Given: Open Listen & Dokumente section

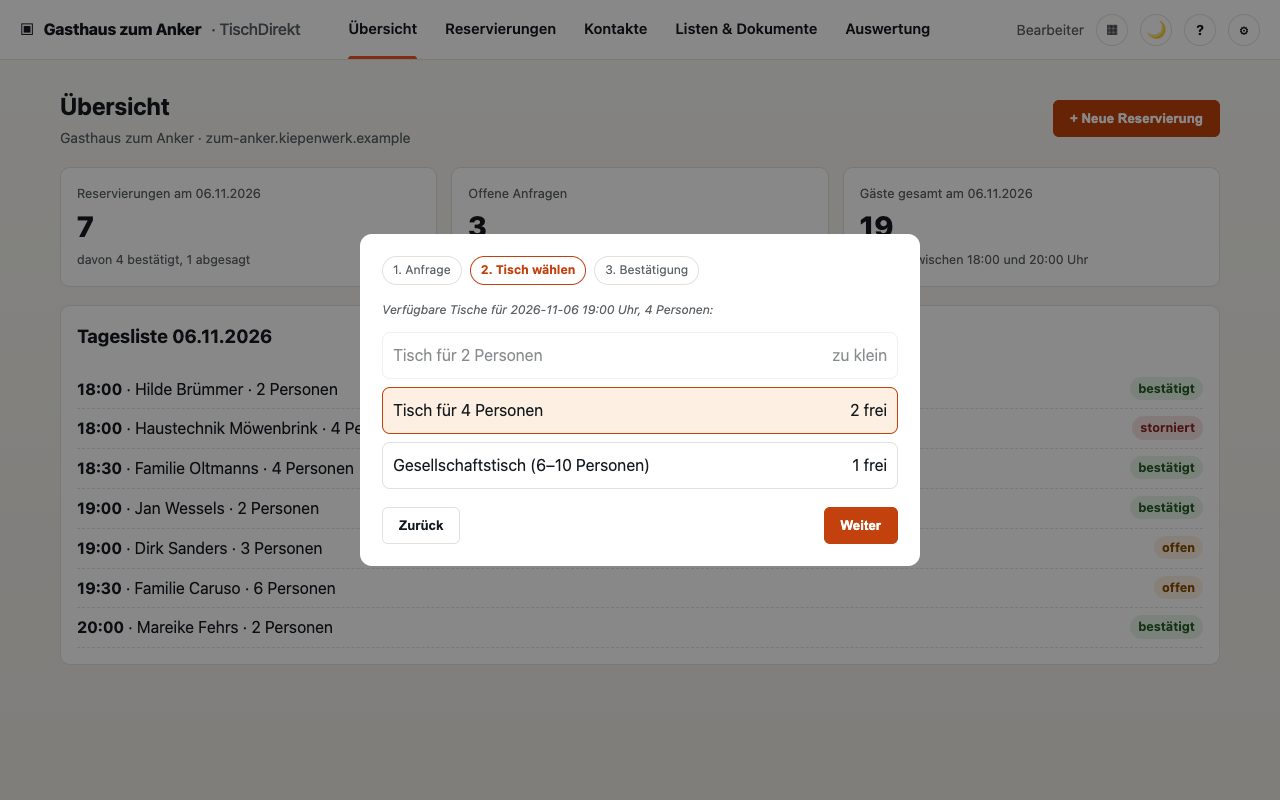Looking at the screenshot, I should click(x=746, y=29).
